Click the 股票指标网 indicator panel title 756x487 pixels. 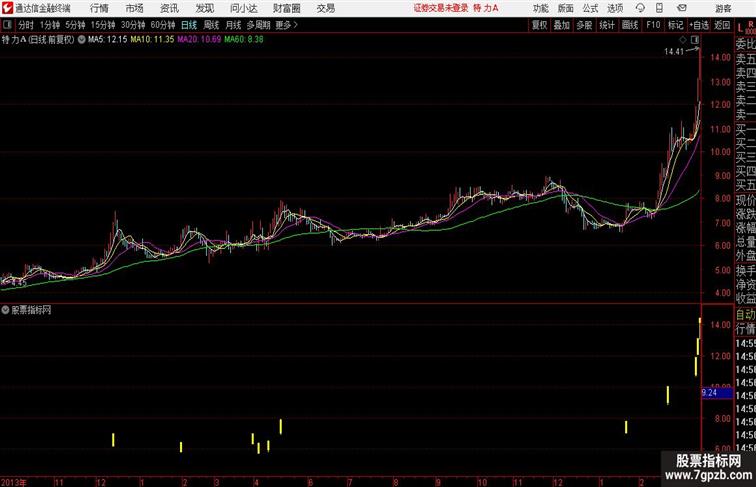pyautogui.click(x=31, y=310)
